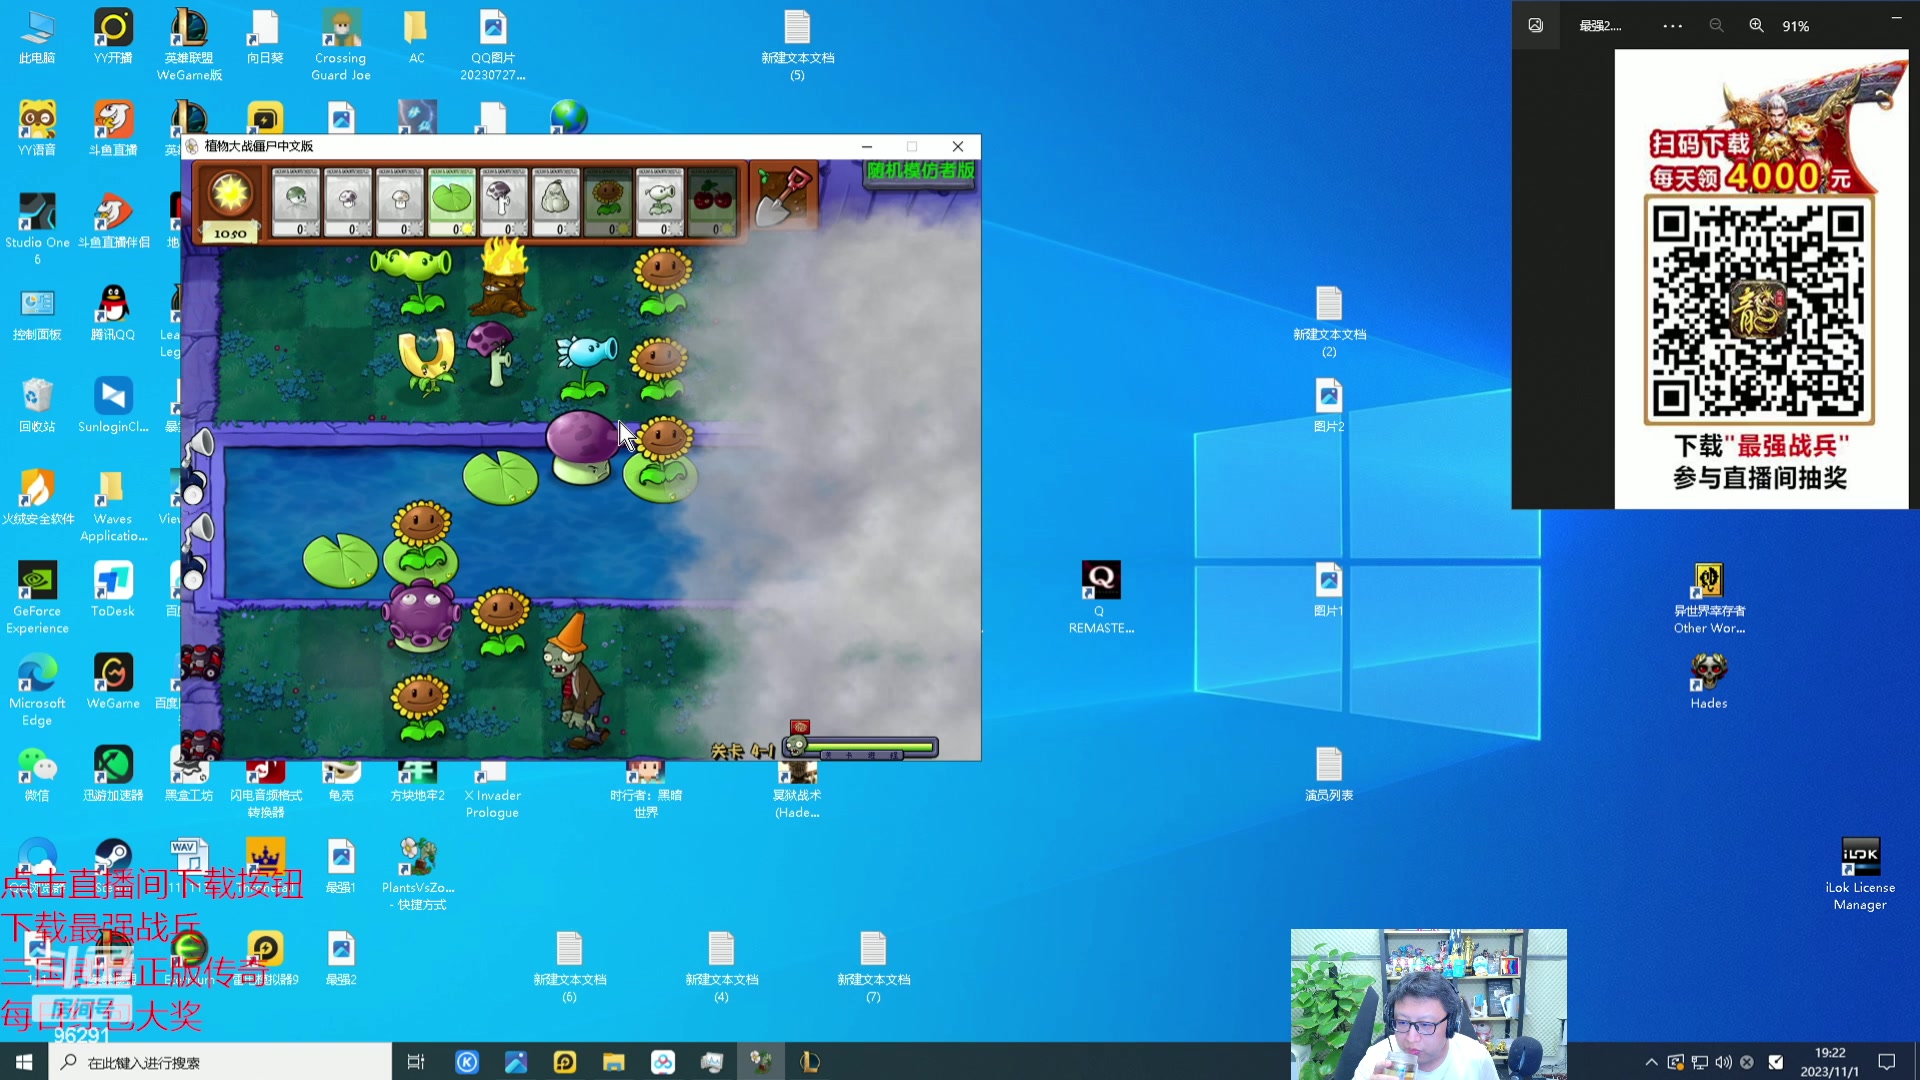This screenshot has width=1920, height=1080.
Task: Pick the shovel tool in the game
Action: coord(783,196)
